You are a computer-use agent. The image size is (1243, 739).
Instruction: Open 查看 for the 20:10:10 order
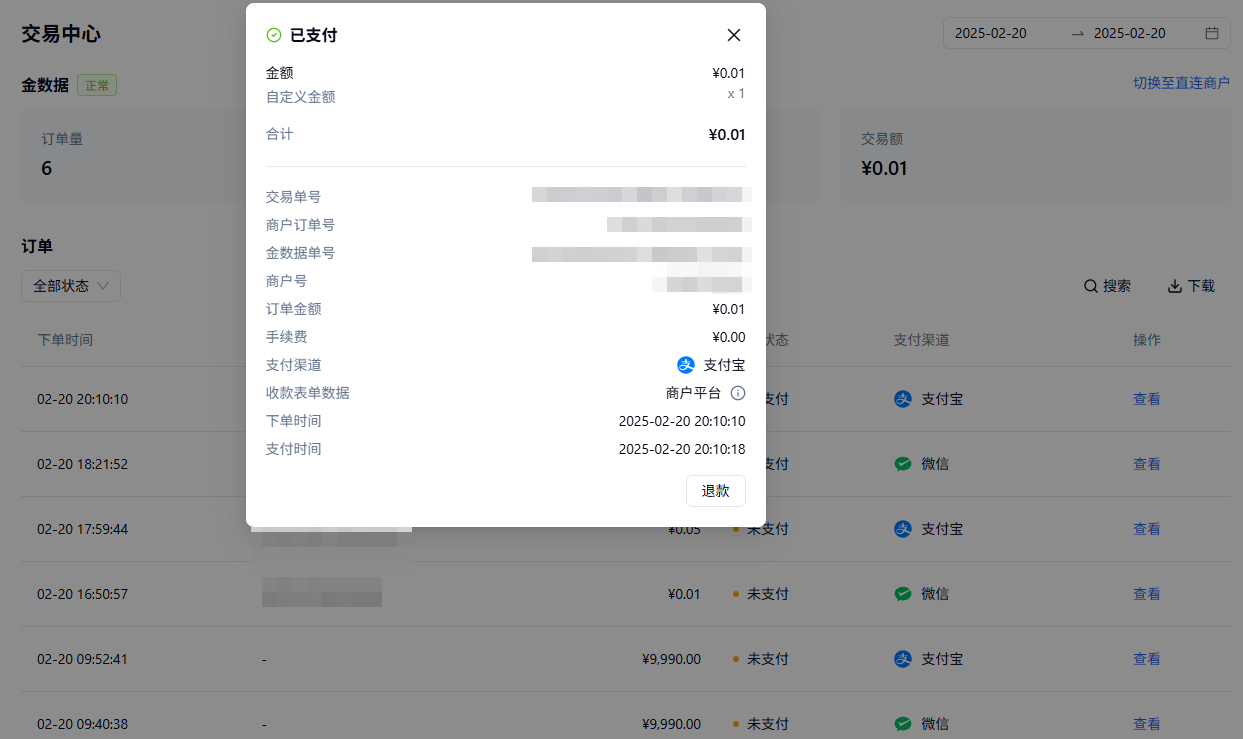point(1146,399)
